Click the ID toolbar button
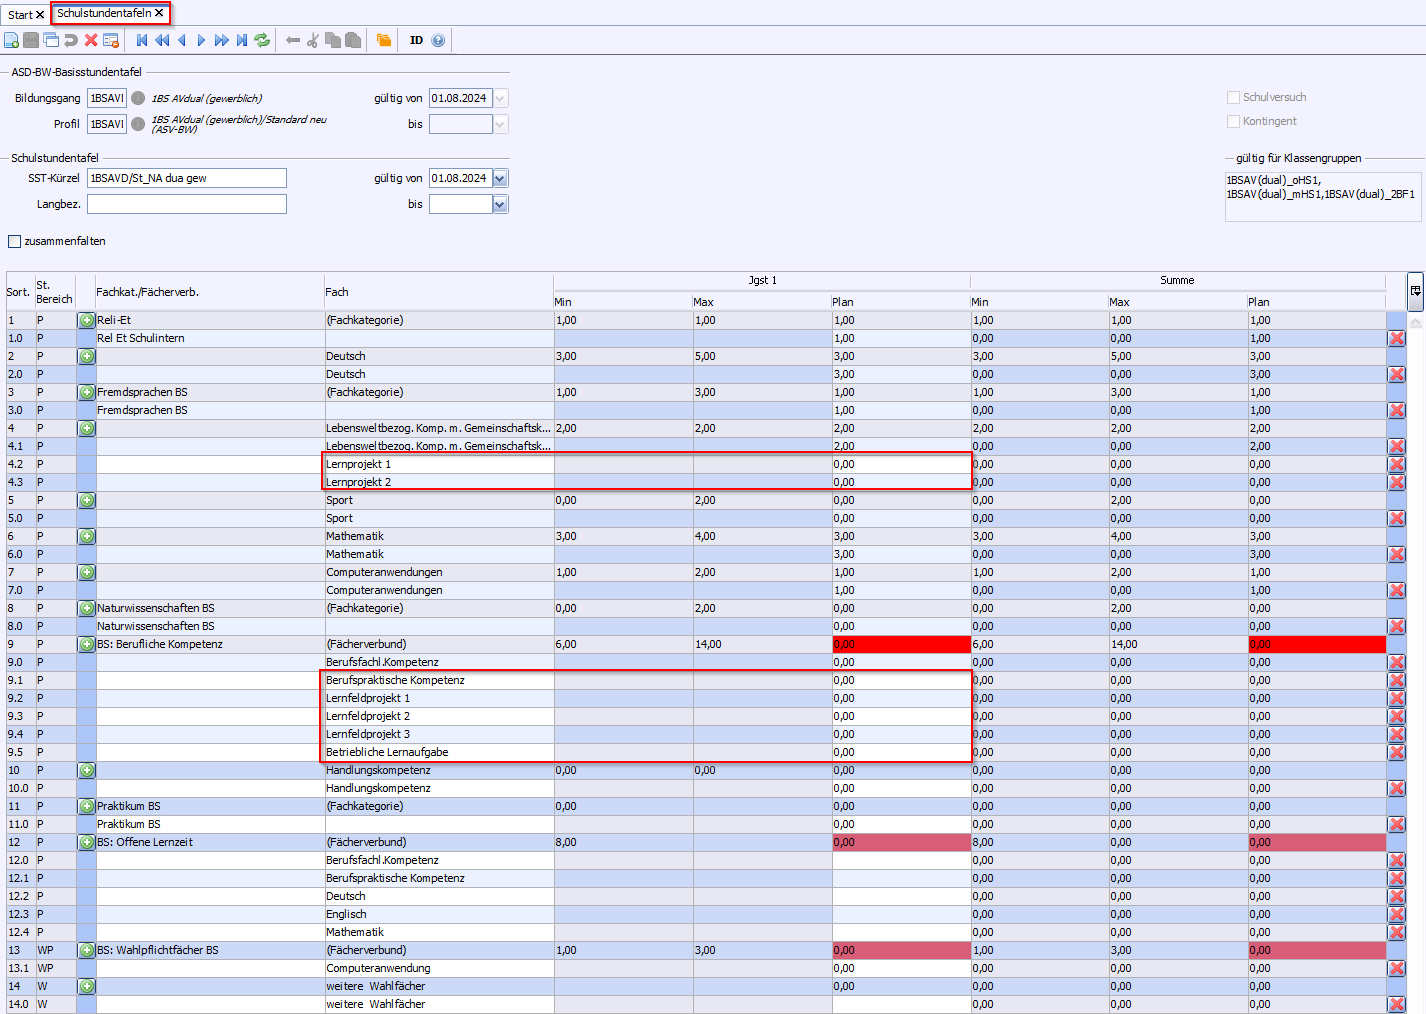The image size is (1426, 1014). 416,40
